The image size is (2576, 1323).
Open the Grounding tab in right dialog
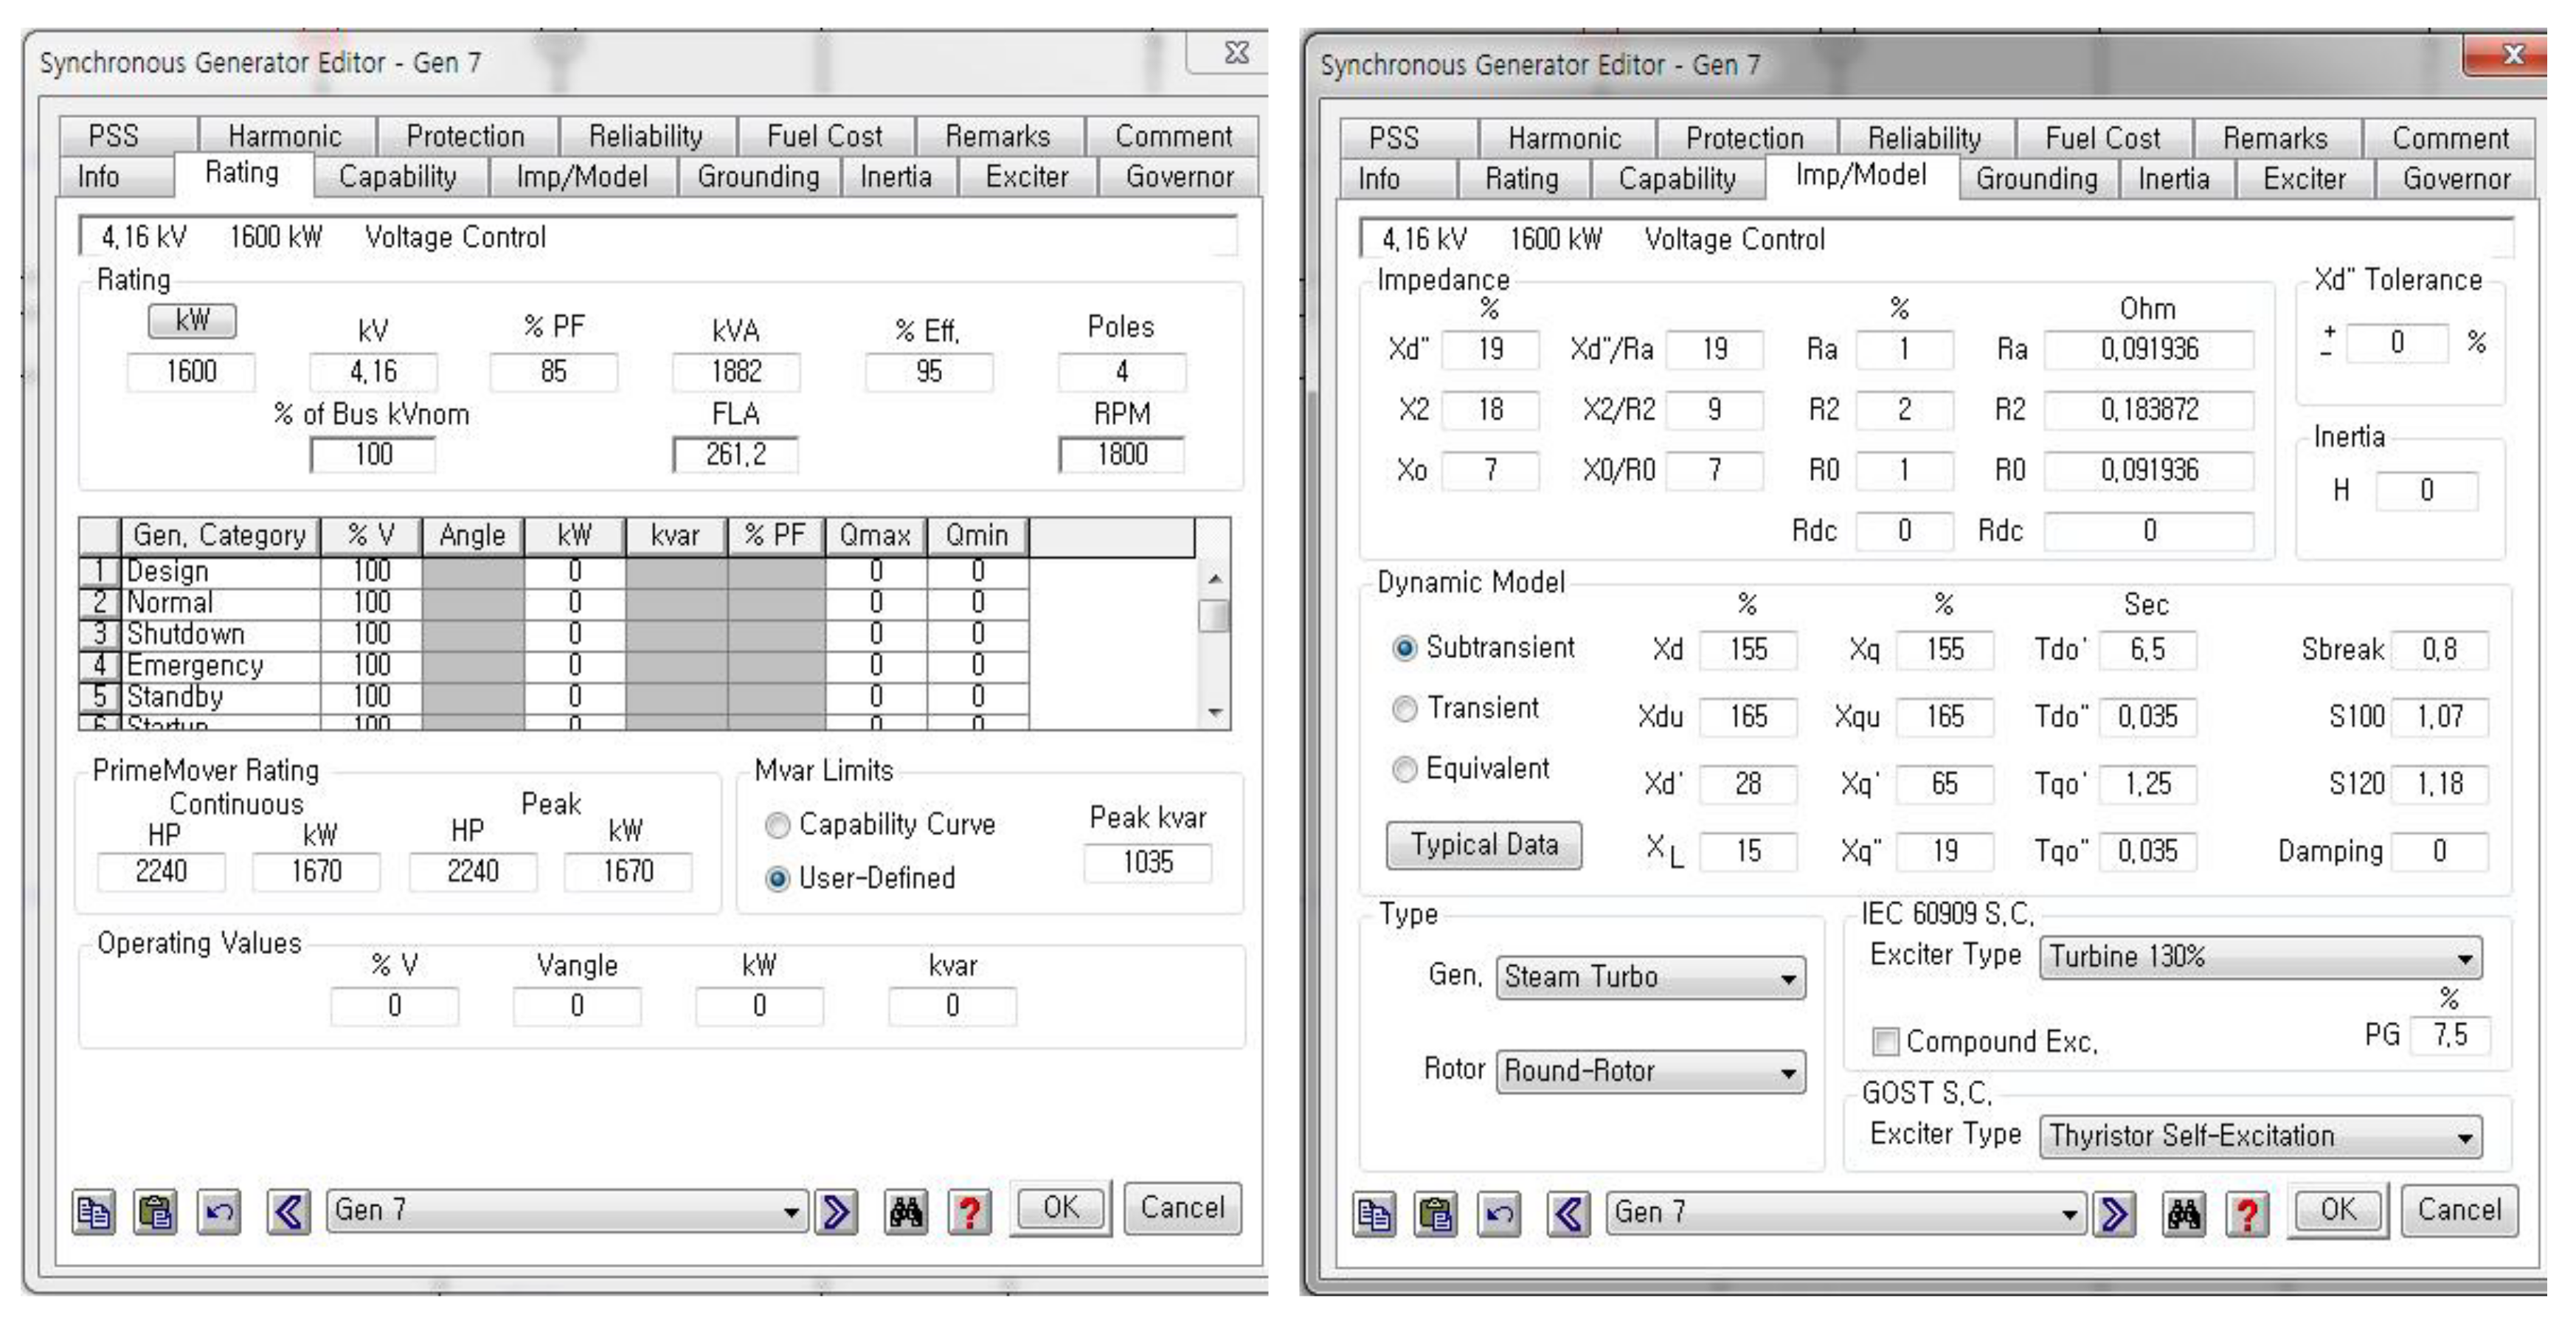point(2036,179)
